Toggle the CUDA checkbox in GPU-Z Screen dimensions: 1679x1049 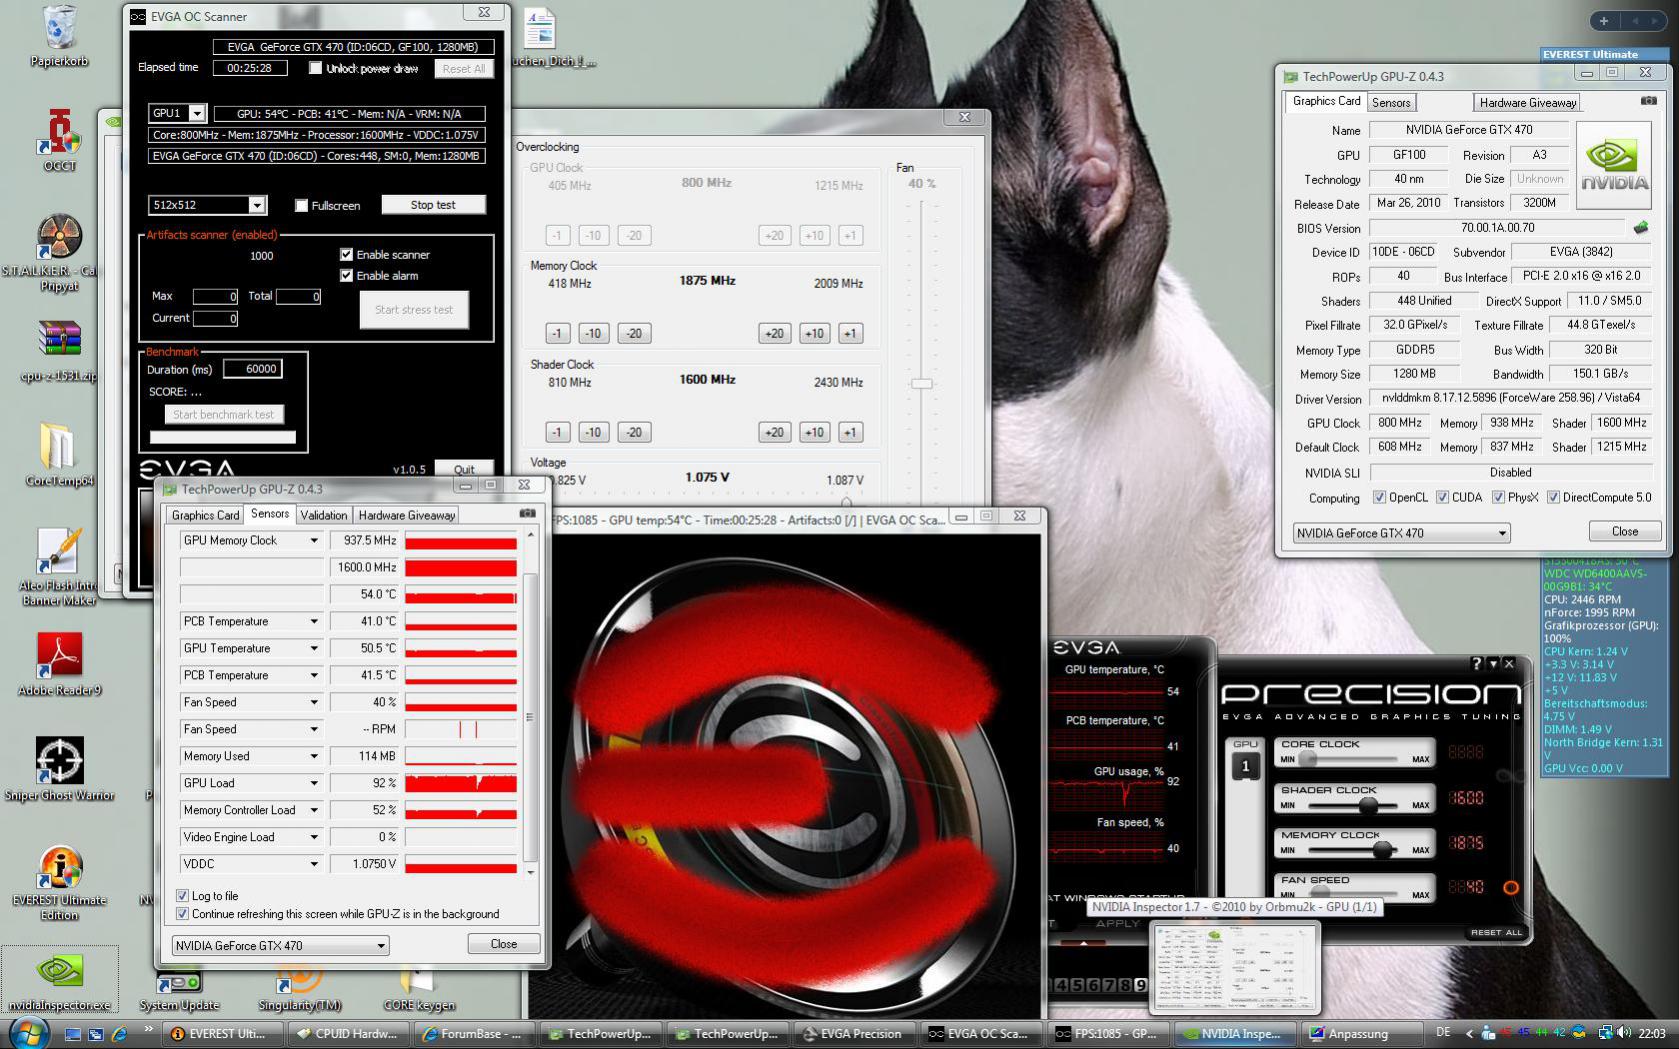(1442, 497)
